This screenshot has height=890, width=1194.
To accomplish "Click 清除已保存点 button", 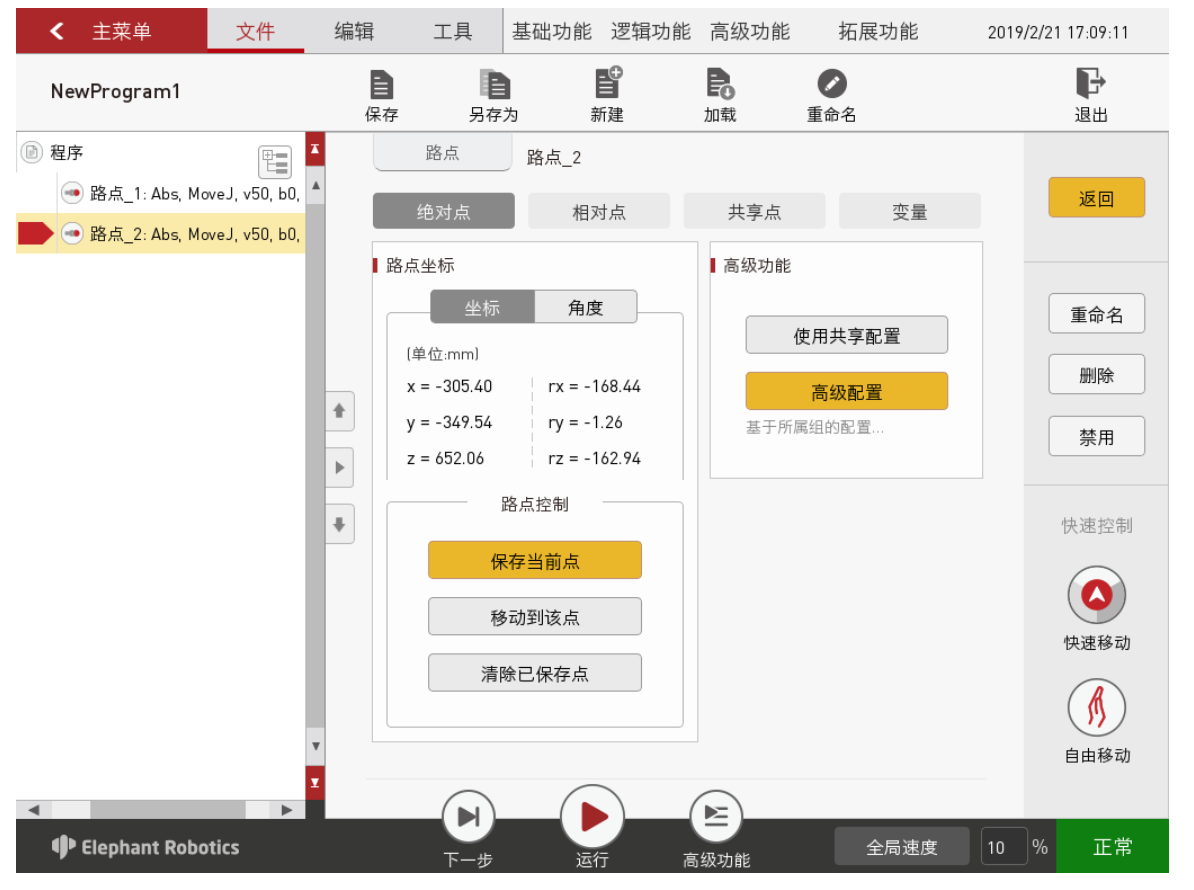I will (535, 673).
